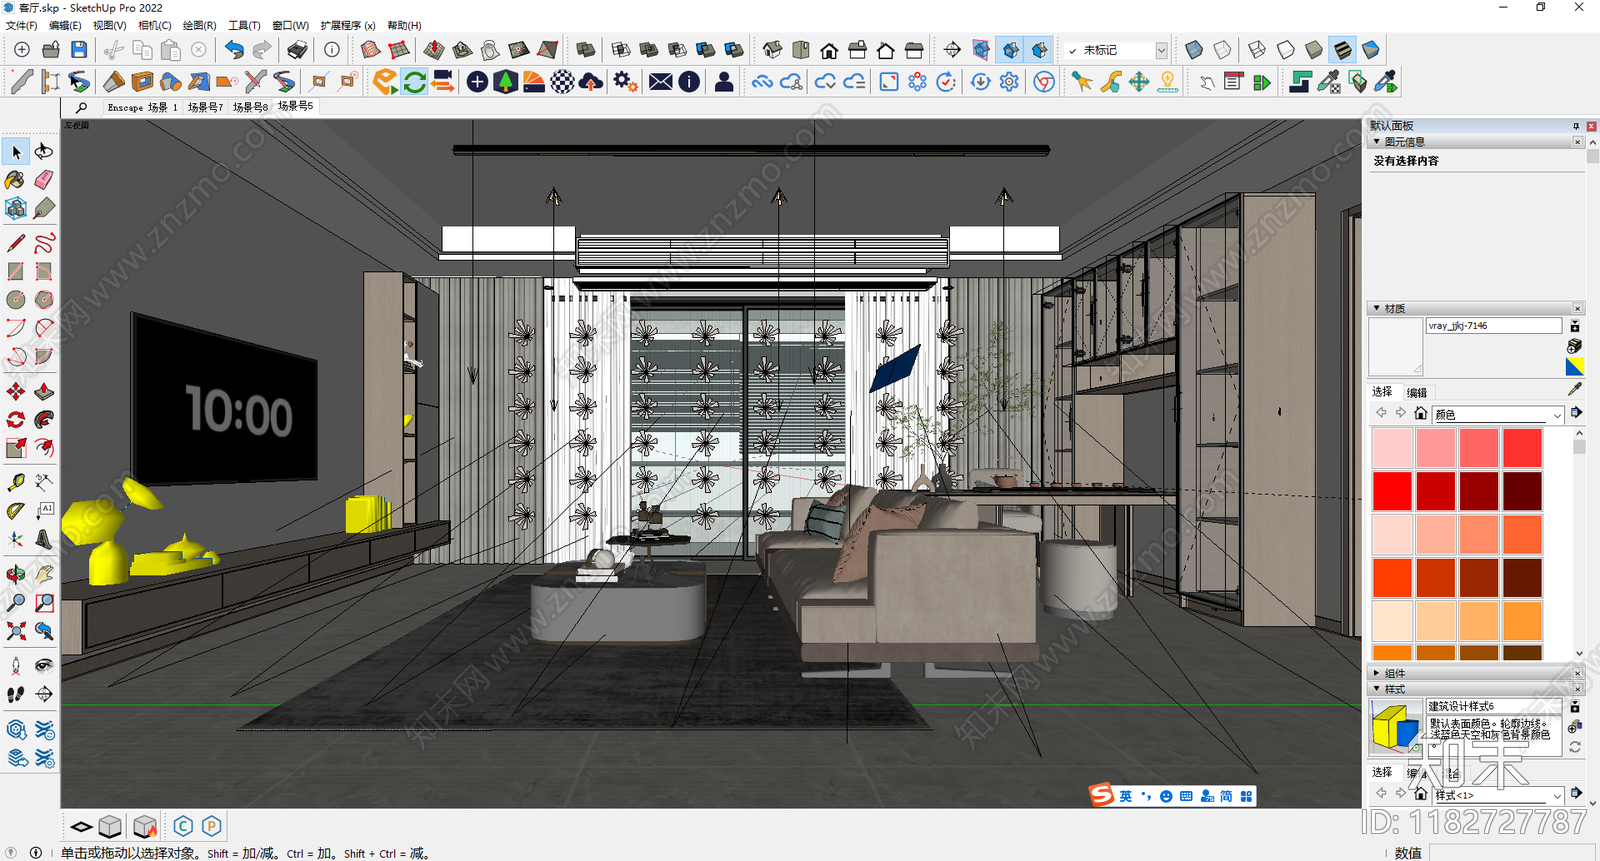Open the 颜色 material library dropdown
The image size is (1600, 861).
1498,414
